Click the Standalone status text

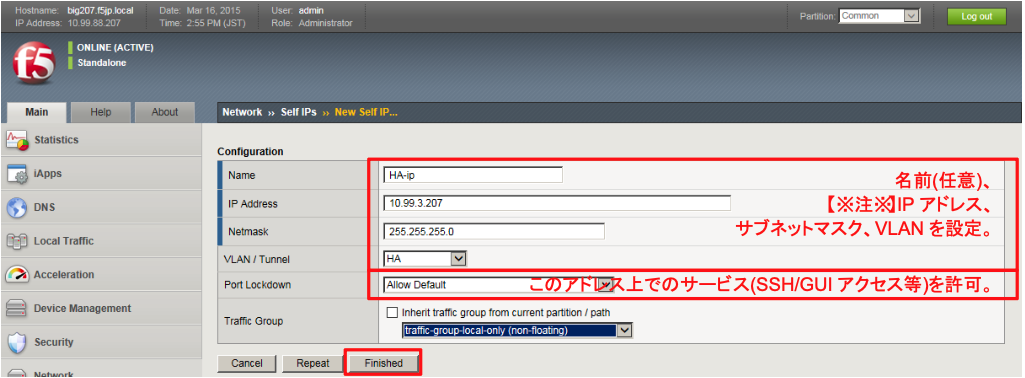pos(101,63)
